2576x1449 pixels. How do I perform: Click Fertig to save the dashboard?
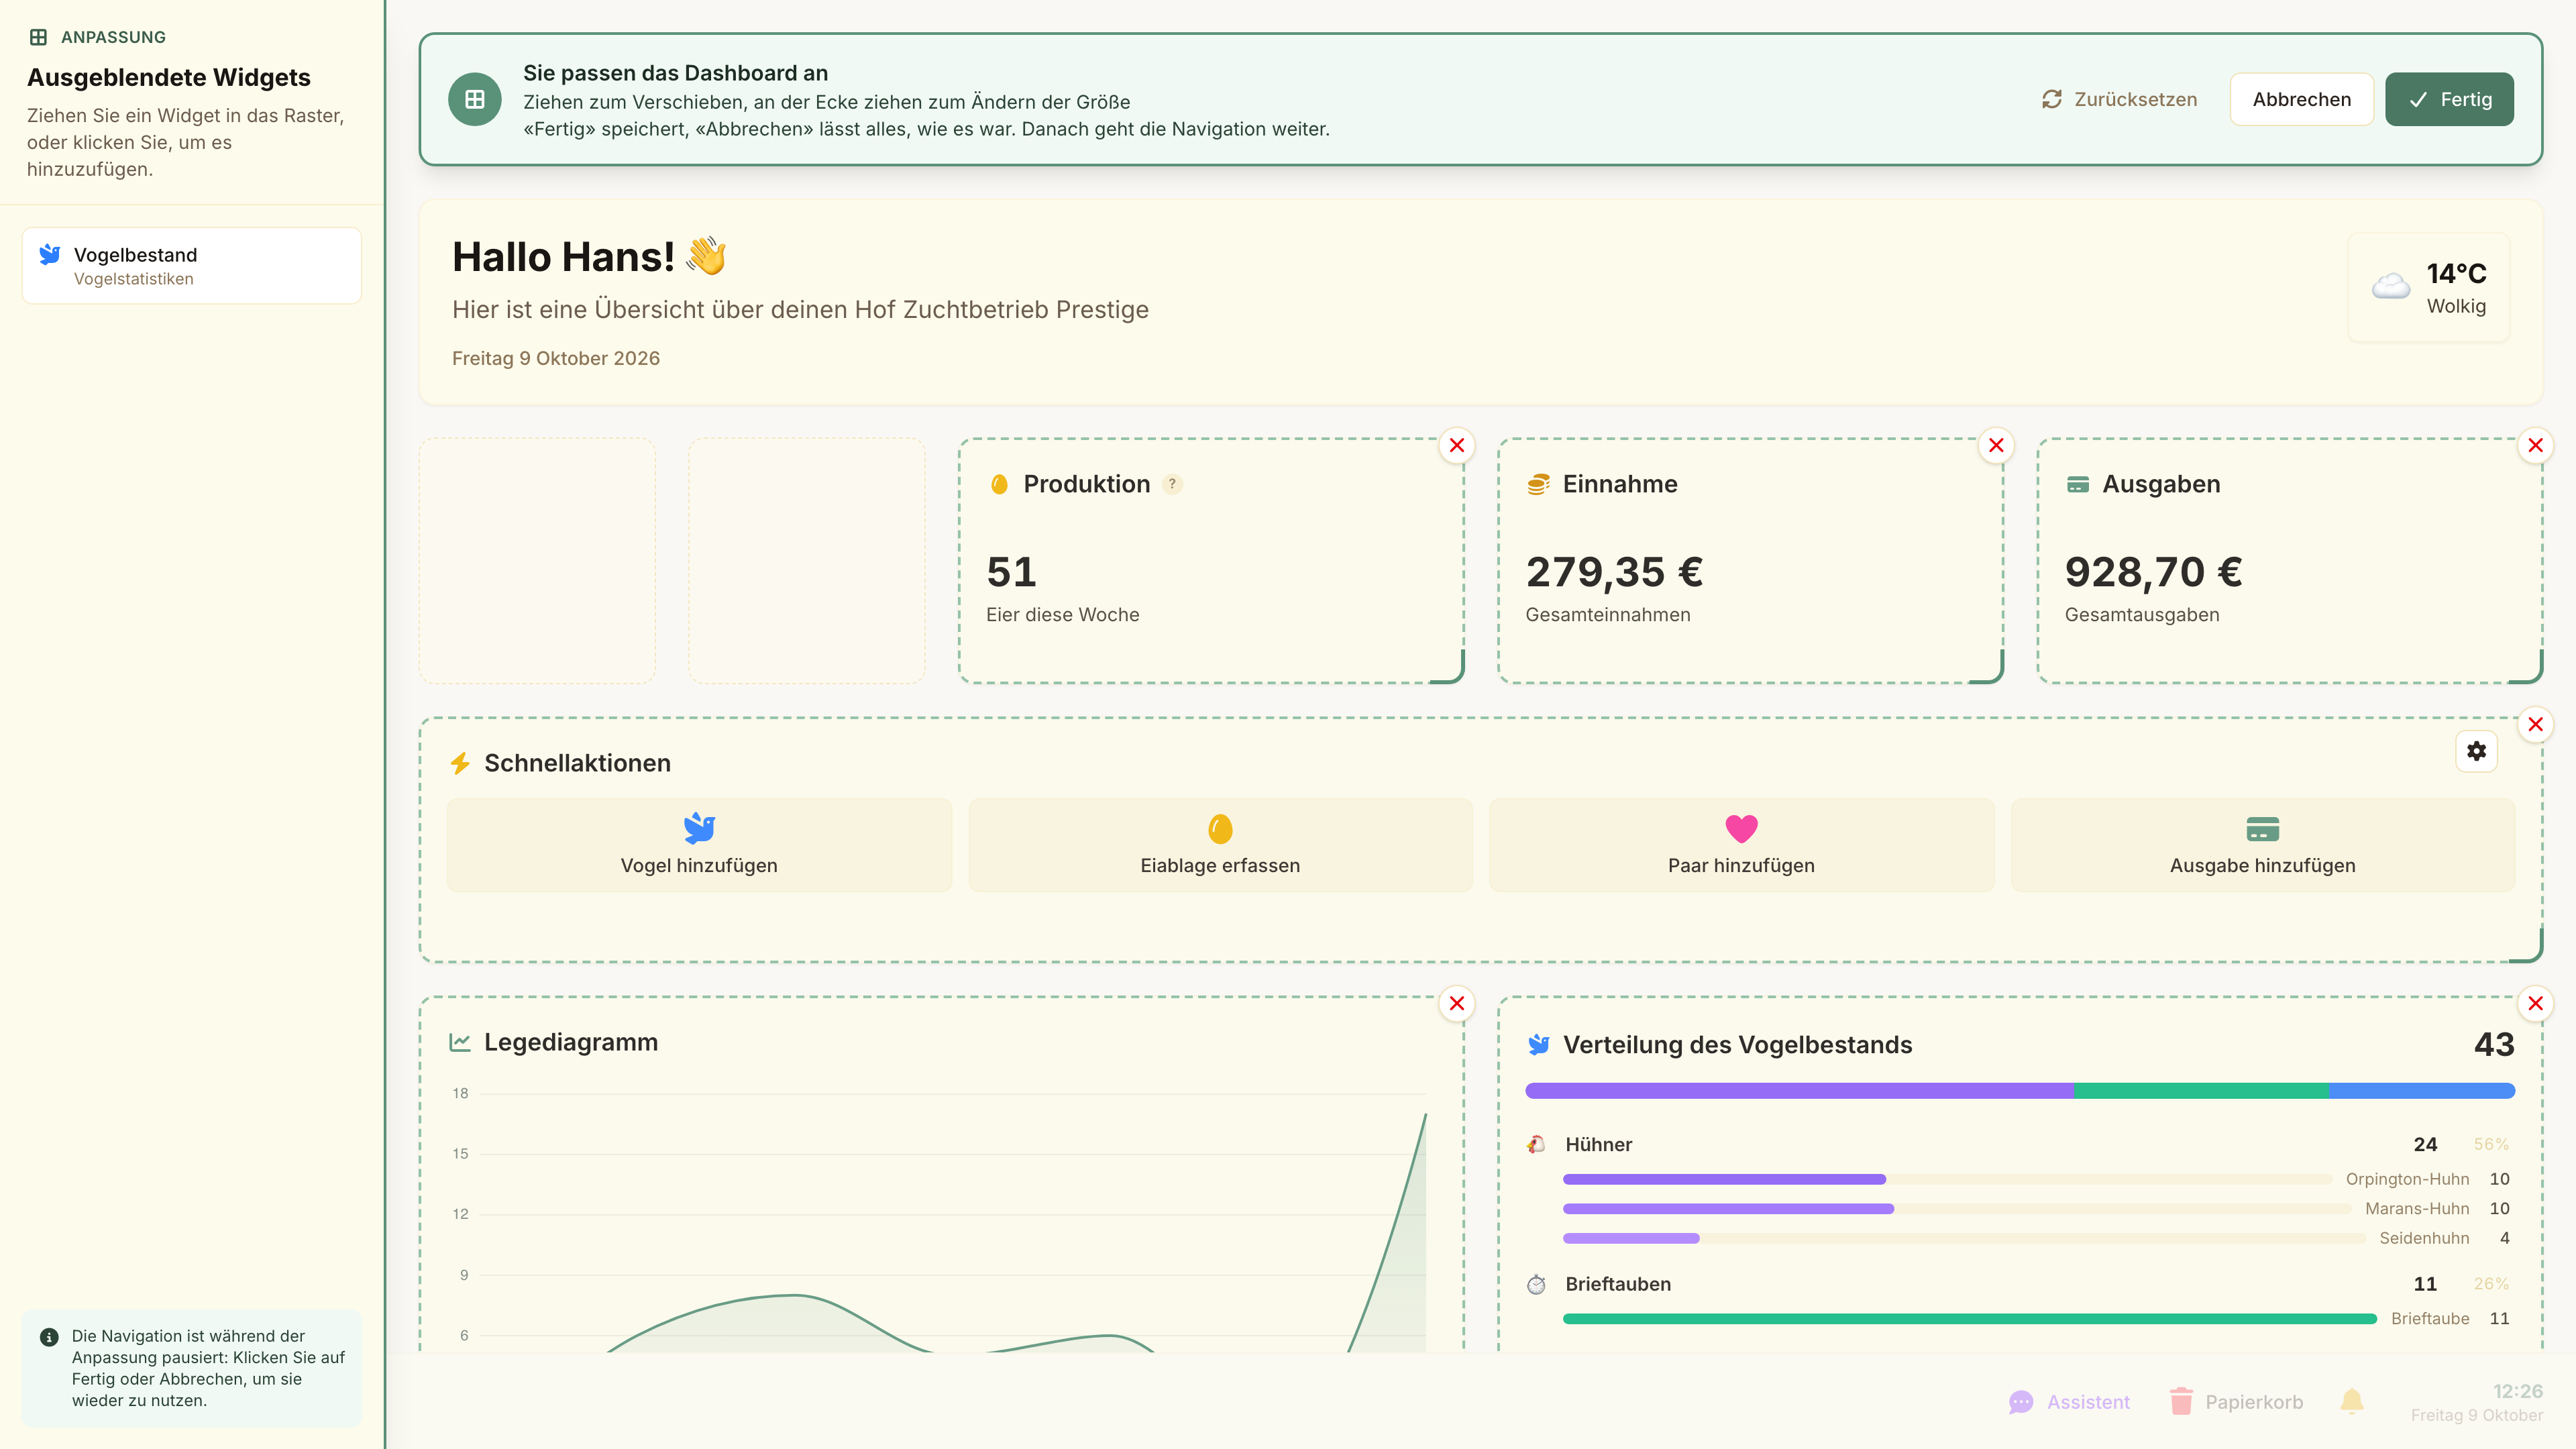pyautogui.click(x=2449, y=99)
